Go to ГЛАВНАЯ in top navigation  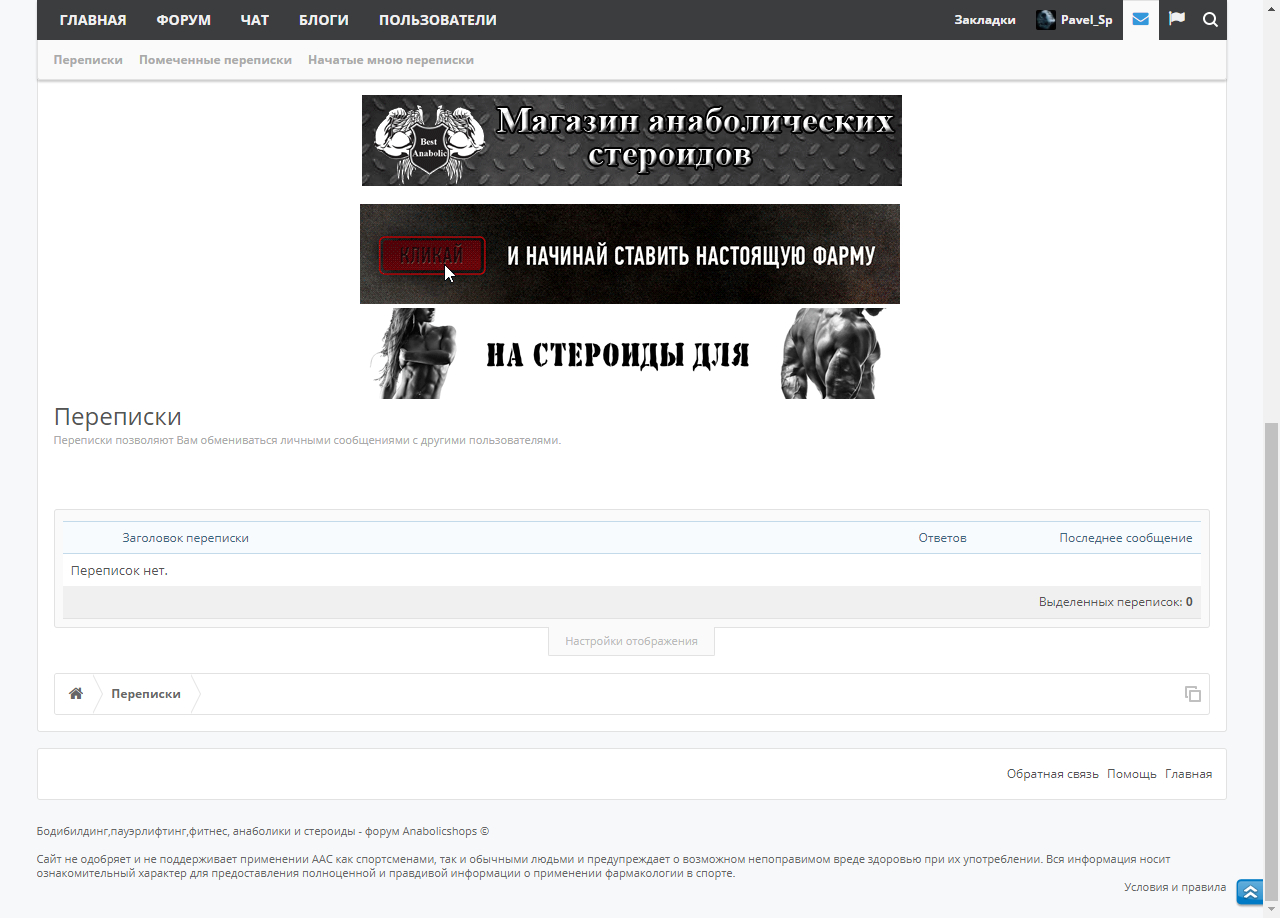click(93, 20)
